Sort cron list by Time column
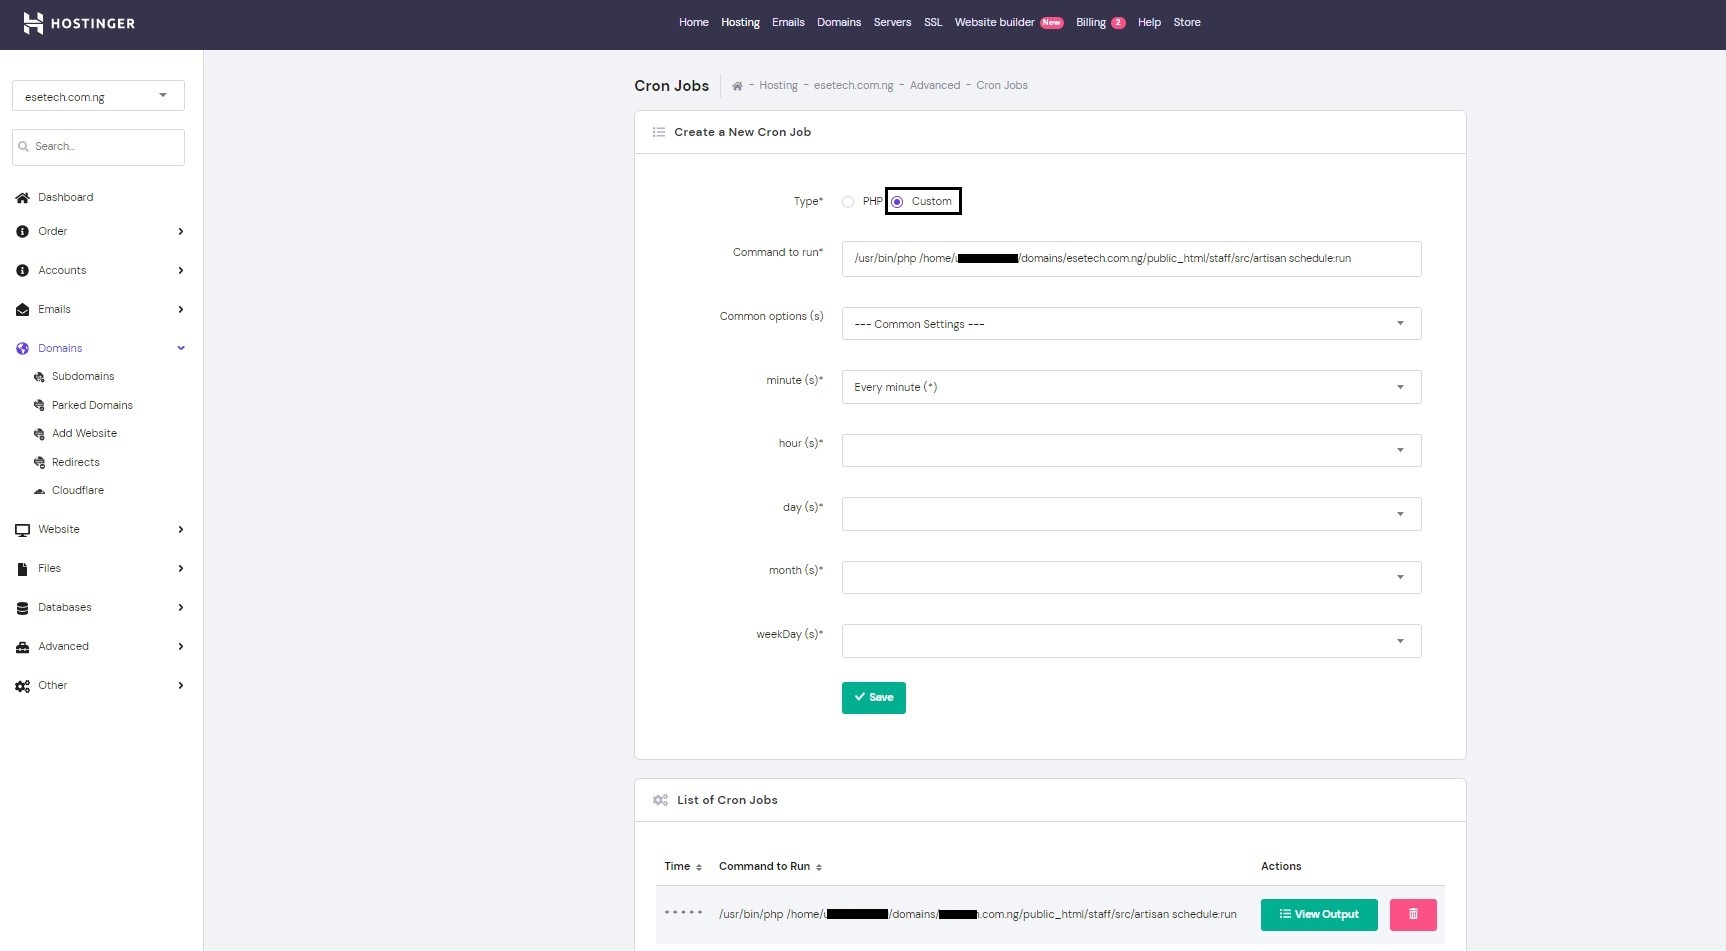This screenshot has height=951, width=1726. point(683,867)
